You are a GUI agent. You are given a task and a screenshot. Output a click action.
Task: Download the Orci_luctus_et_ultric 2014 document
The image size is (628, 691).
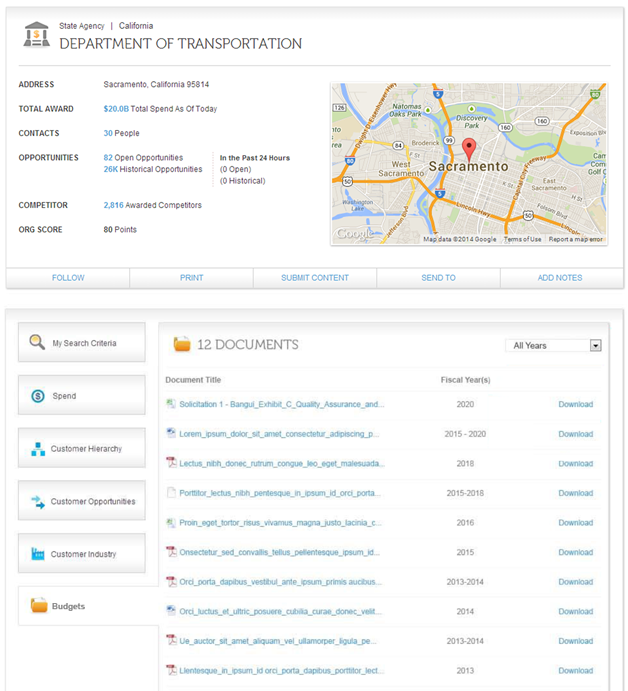click(576, 611)
